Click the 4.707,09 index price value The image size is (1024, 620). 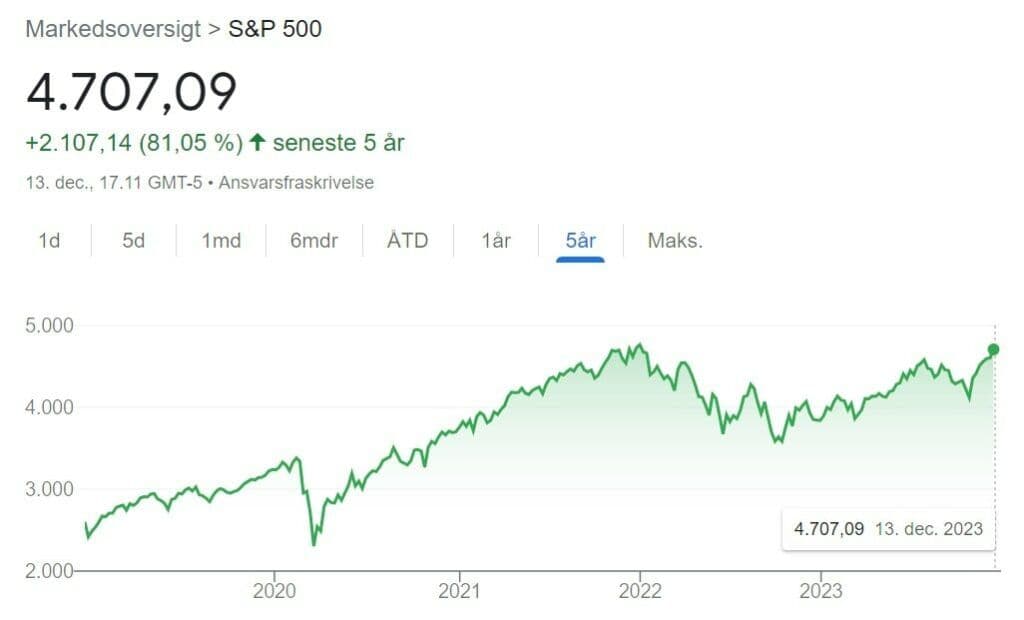[131, 92]
